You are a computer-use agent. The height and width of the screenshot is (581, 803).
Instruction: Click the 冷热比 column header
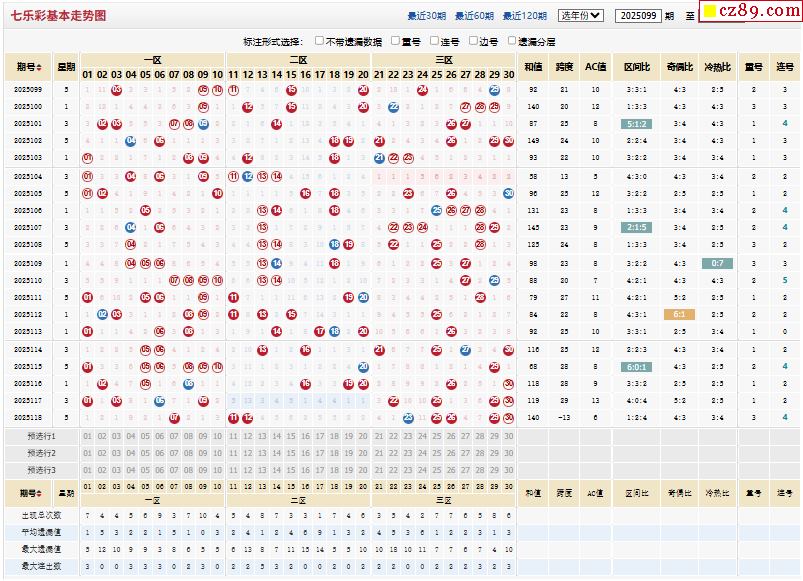[716, 67]
